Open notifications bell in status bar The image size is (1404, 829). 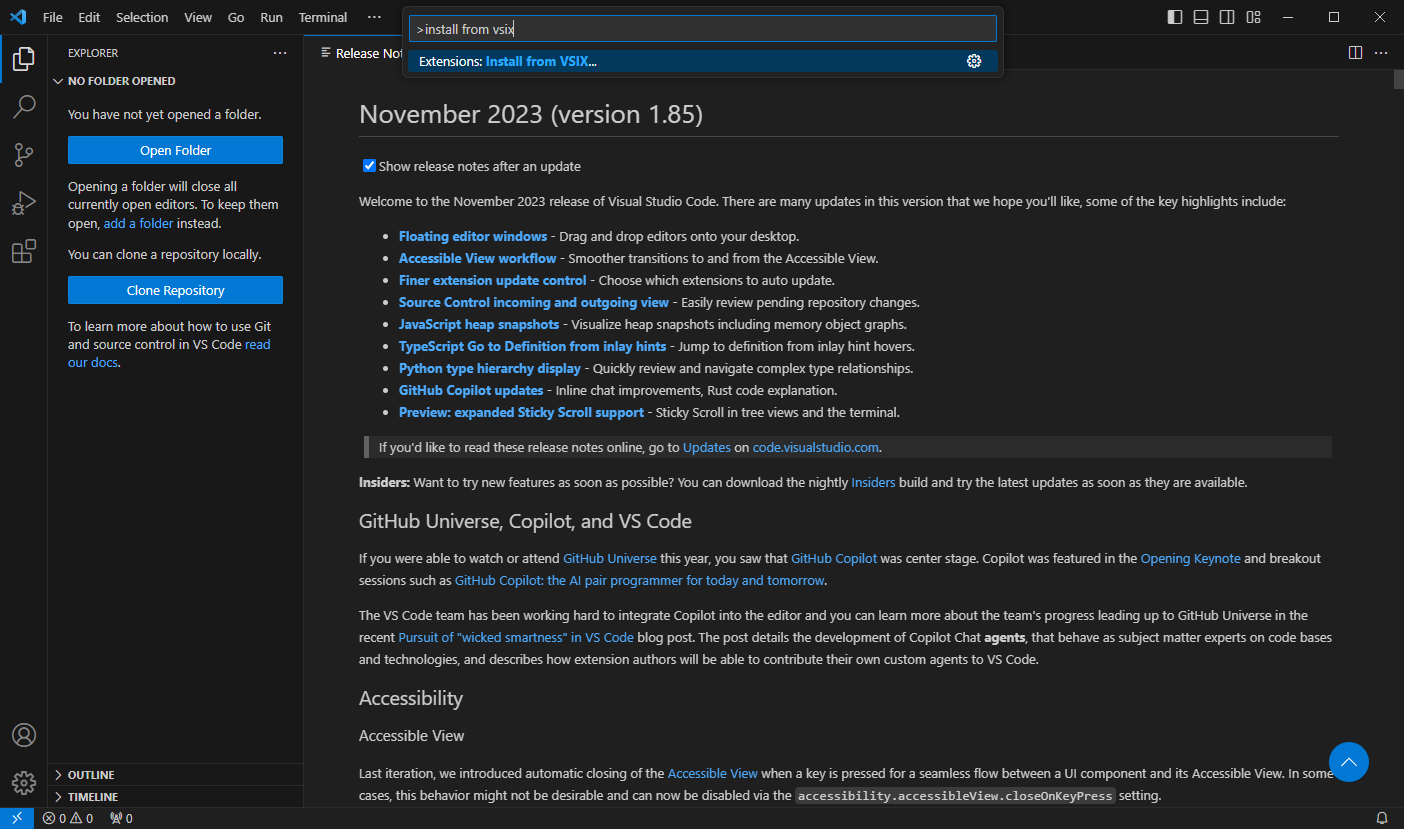(x=1382, y=818)
